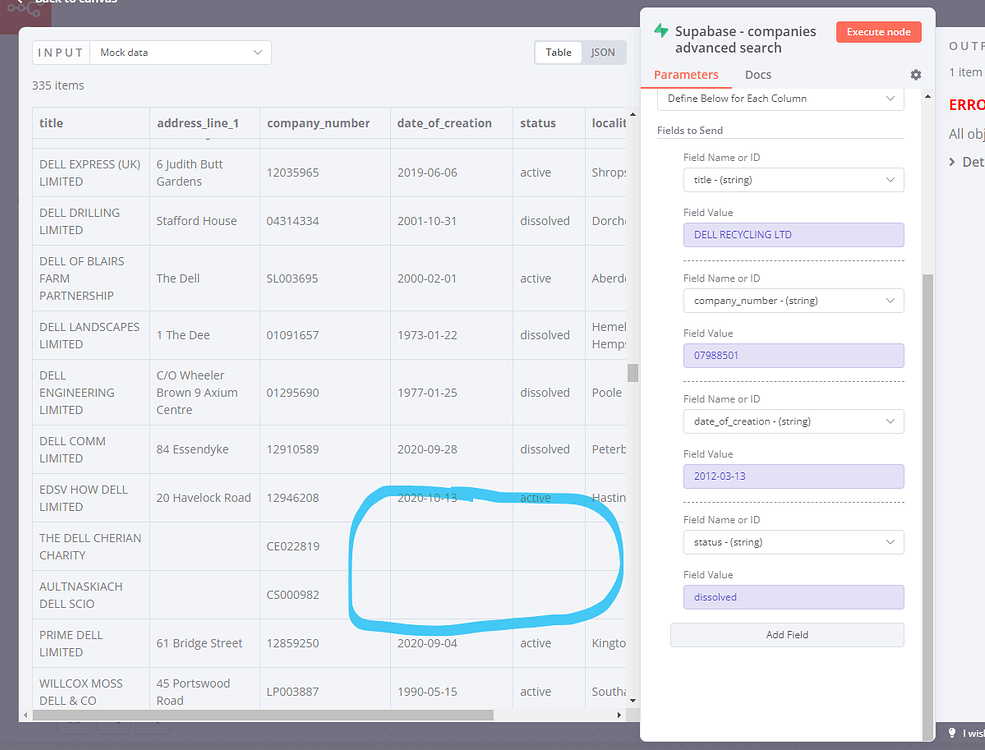Click the Supabase node lightning icon
The image size is (985, 750).
659,31
